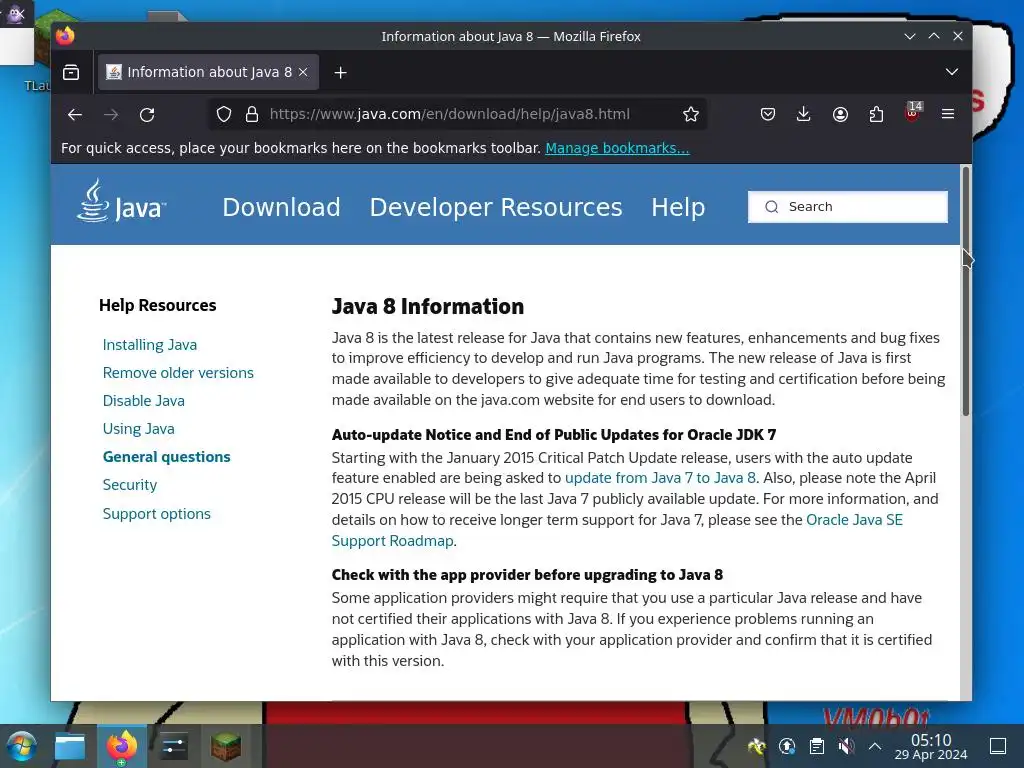The image size is (1024, 768).
Task: Open the clipboard tray icon
Action: (817, 746)
